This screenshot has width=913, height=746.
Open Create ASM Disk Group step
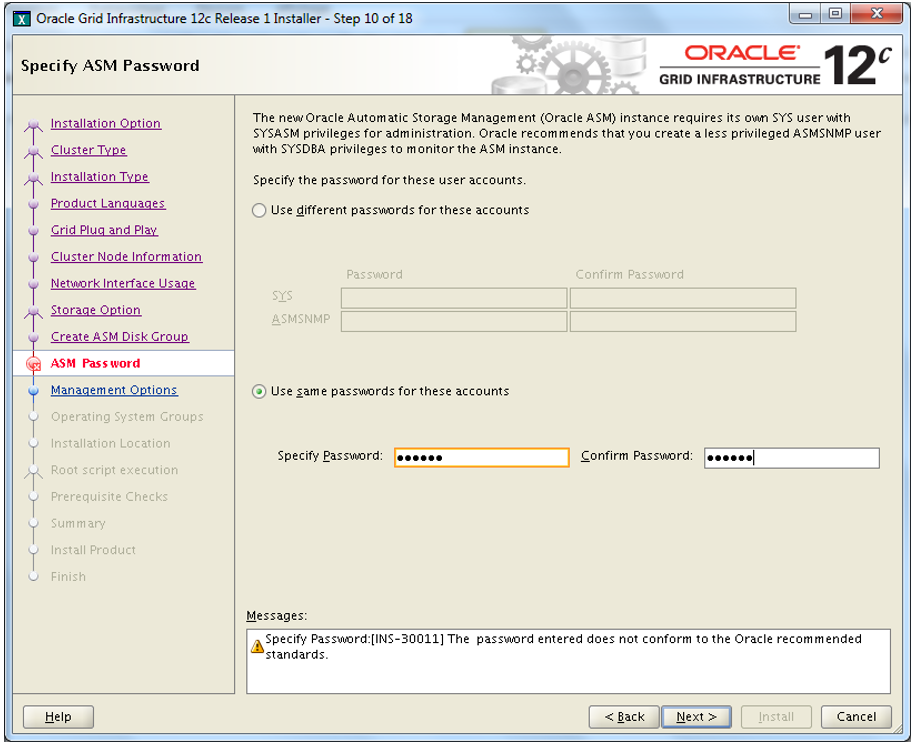click(x=119, y=337)
